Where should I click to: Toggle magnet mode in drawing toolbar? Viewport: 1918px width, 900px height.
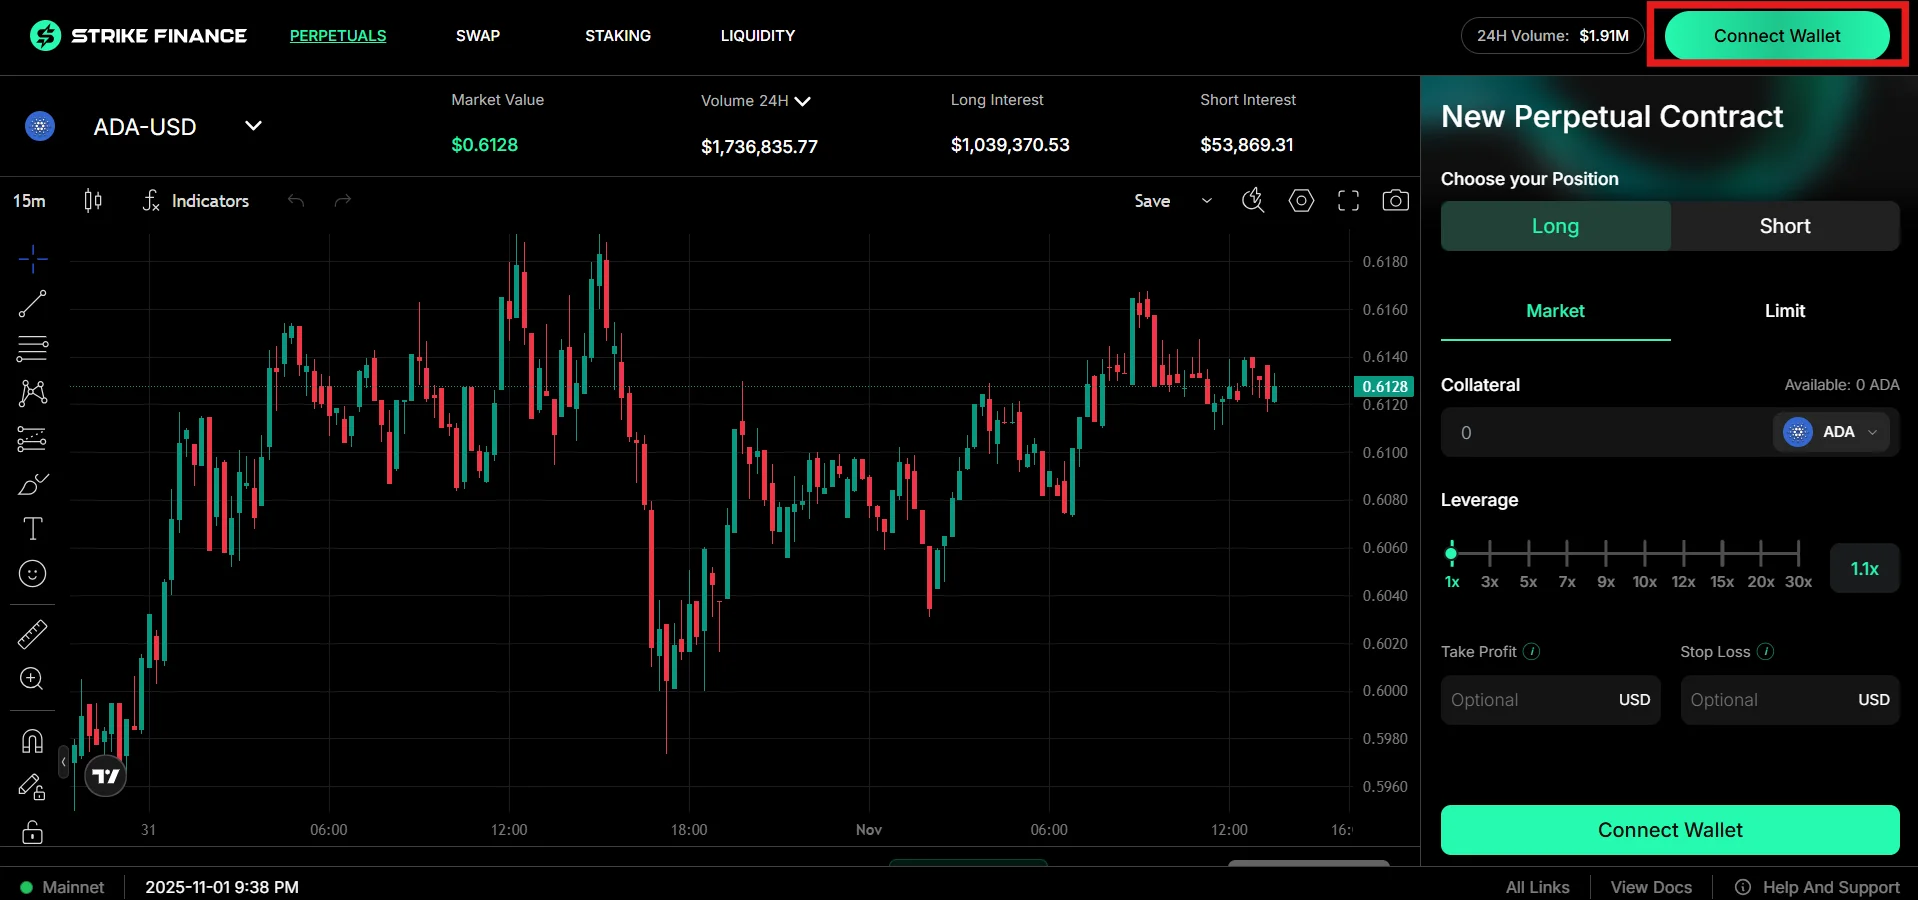pyautogui.click(x=32, y=741)
